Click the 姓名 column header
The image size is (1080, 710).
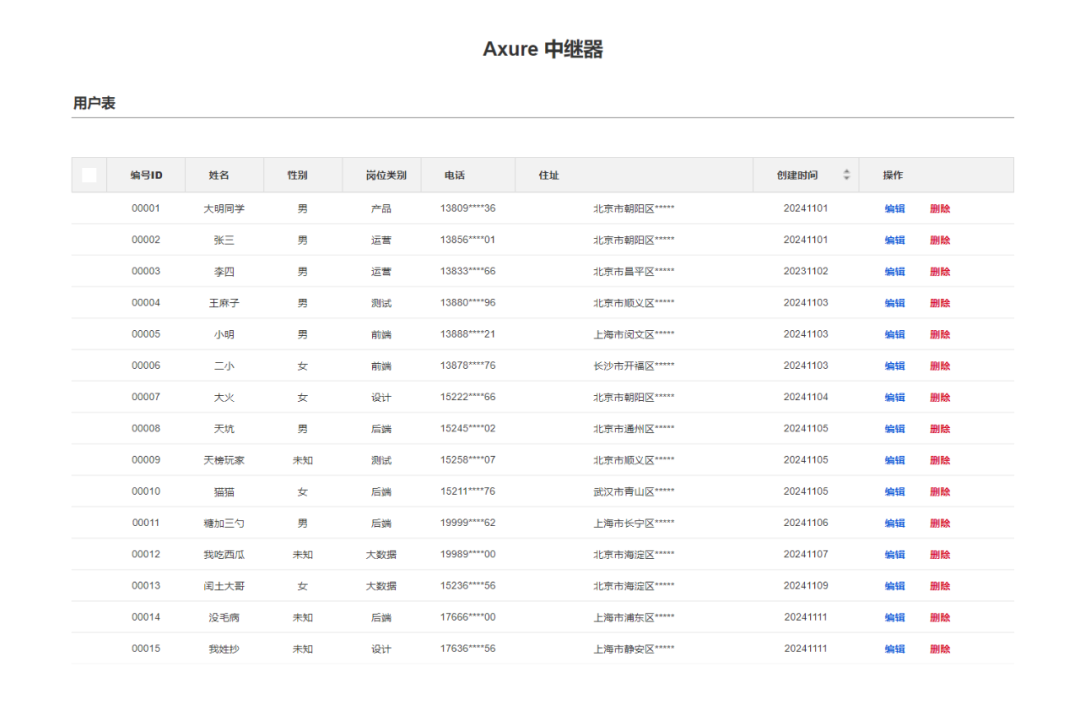224,174
